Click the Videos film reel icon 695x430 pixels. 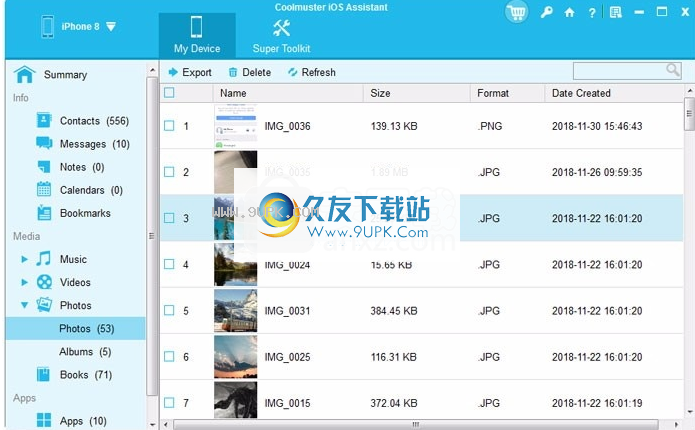coord(44,282)
